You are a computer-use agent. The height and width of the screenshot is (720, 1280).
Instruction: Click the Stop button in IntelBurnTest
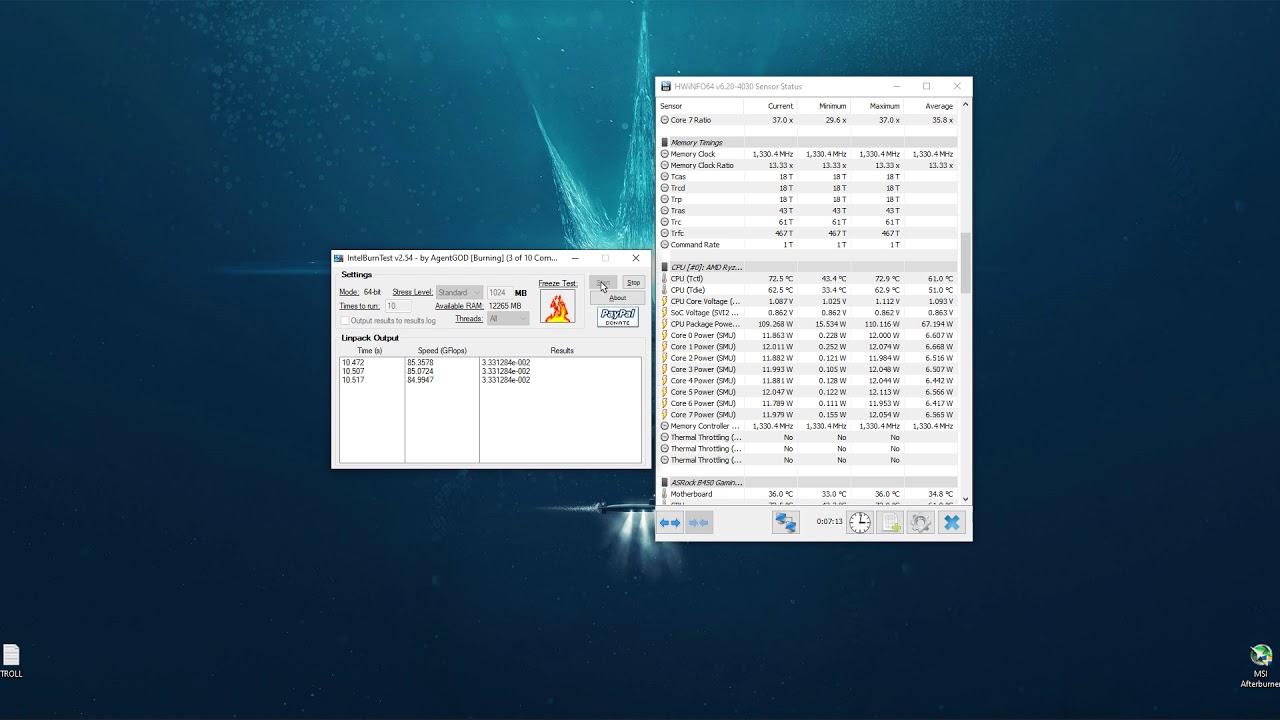633,283
